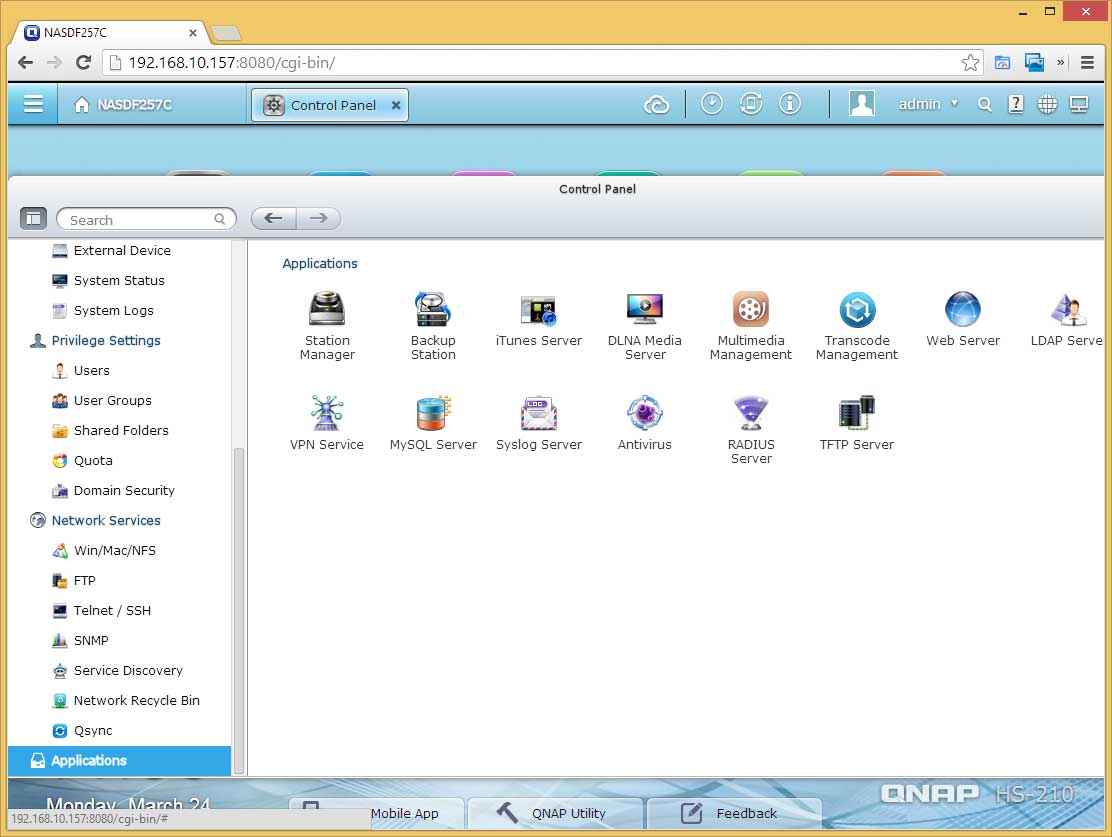
Task: Open Backup Station application
Action: pyautogui.click(x=433, y=326)
